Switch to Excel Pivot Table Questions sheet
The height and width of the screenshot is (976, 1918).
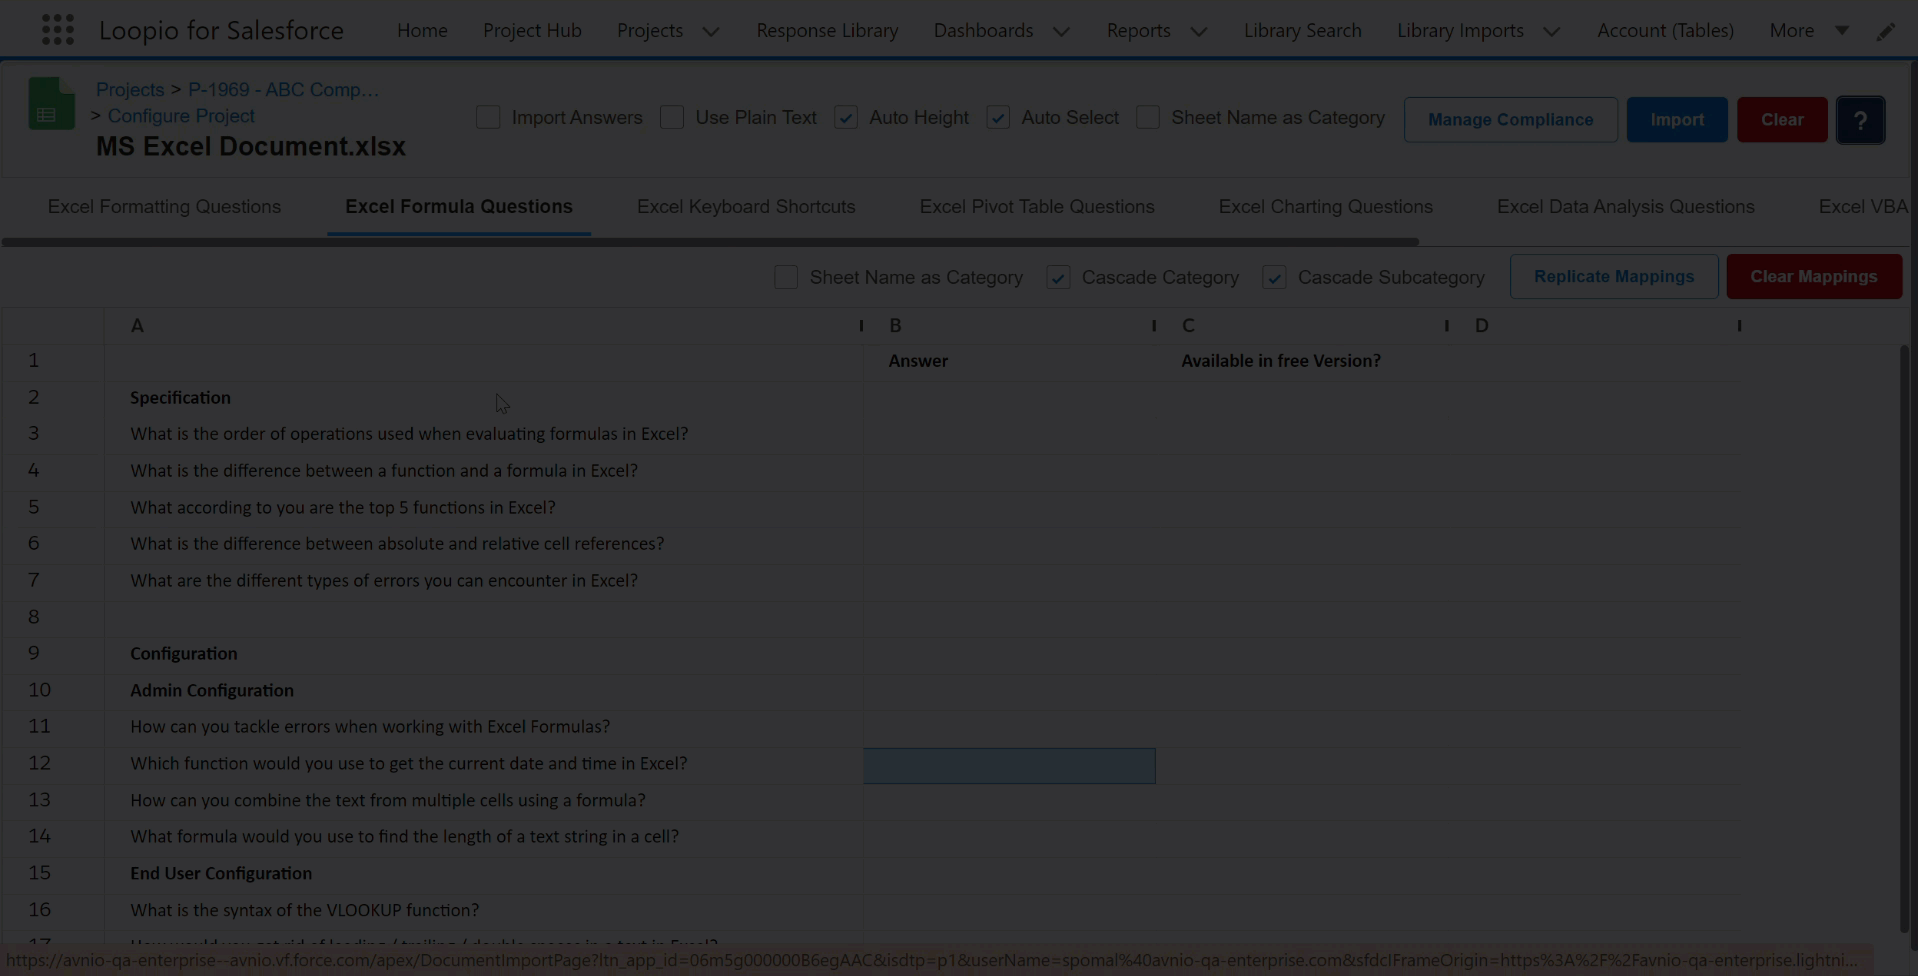tap(1037, 207)
